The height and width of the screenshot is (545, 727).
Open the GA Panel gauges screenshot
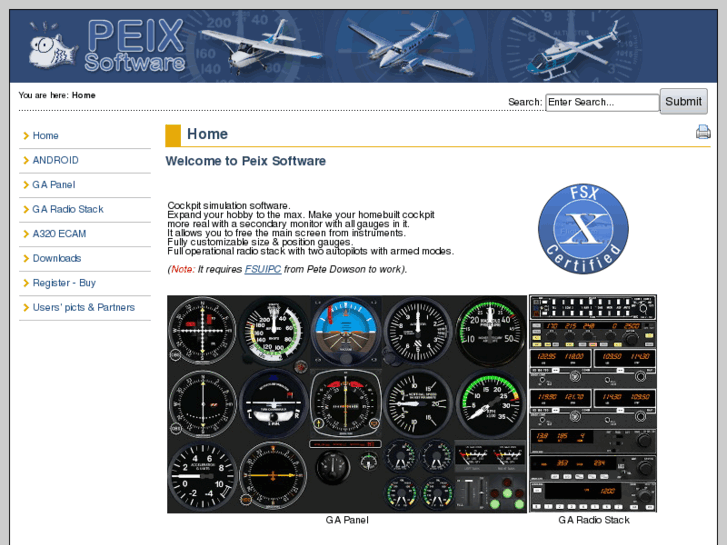[x=347, y=404]
